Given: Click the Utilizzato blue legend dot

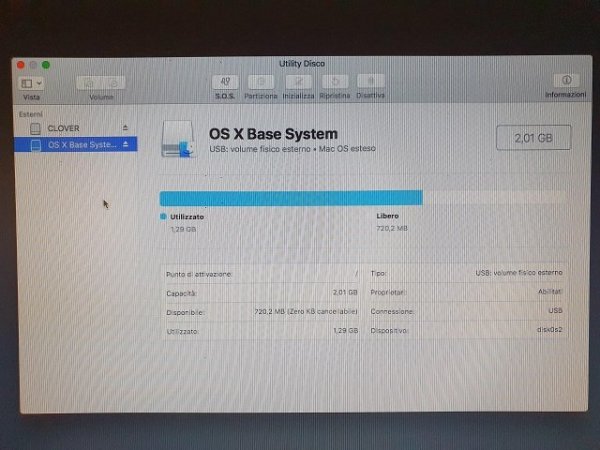Looking at the screenshot, I should [163, 217].
